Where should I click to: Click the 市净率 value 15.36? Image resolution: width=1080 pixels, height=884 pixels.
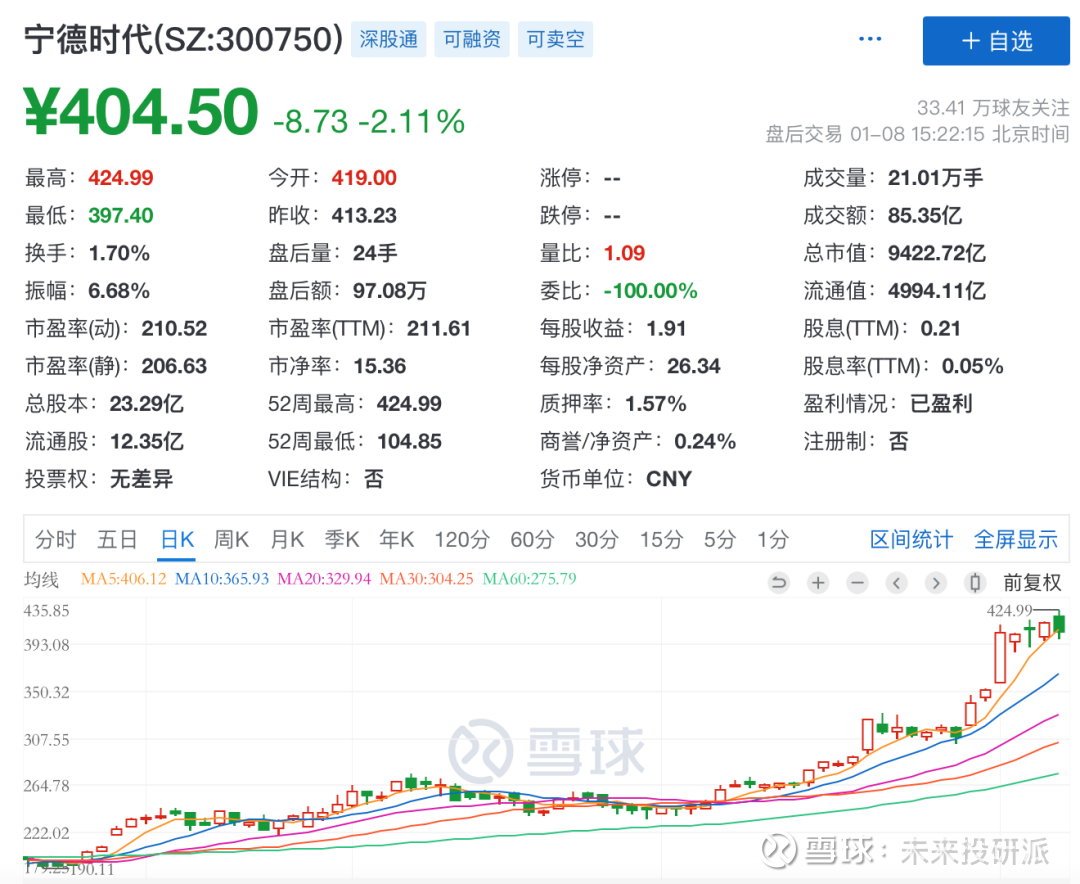tap(380, 366)
